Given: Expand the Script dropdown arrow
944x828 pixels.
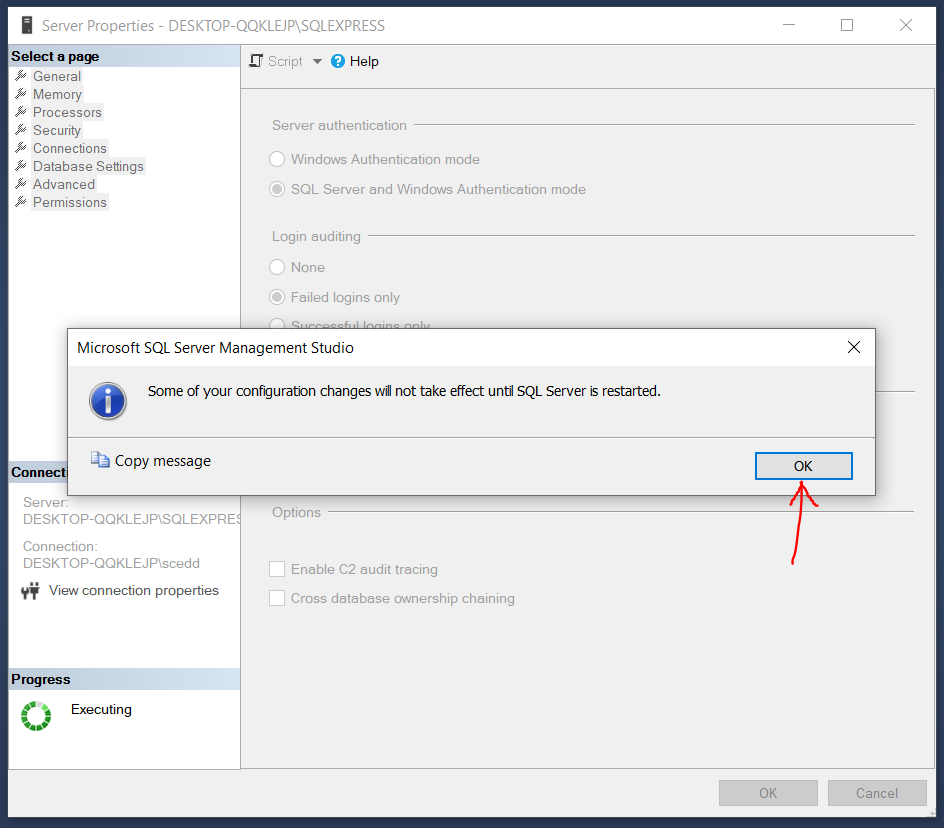Looking at the screenshot, I should pos(317,61).
